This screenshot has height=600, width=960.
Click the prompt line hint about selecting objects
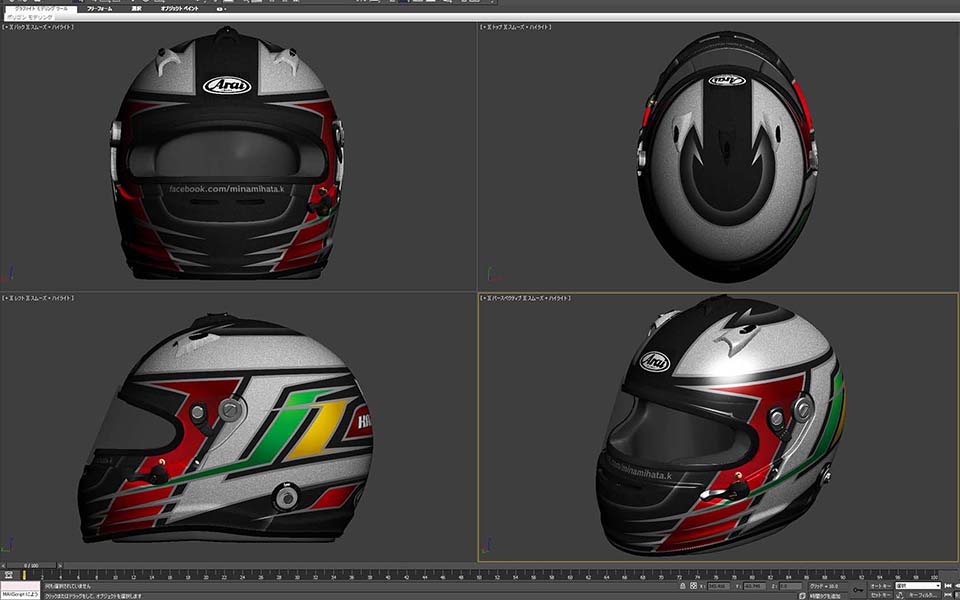coord(93,596)
